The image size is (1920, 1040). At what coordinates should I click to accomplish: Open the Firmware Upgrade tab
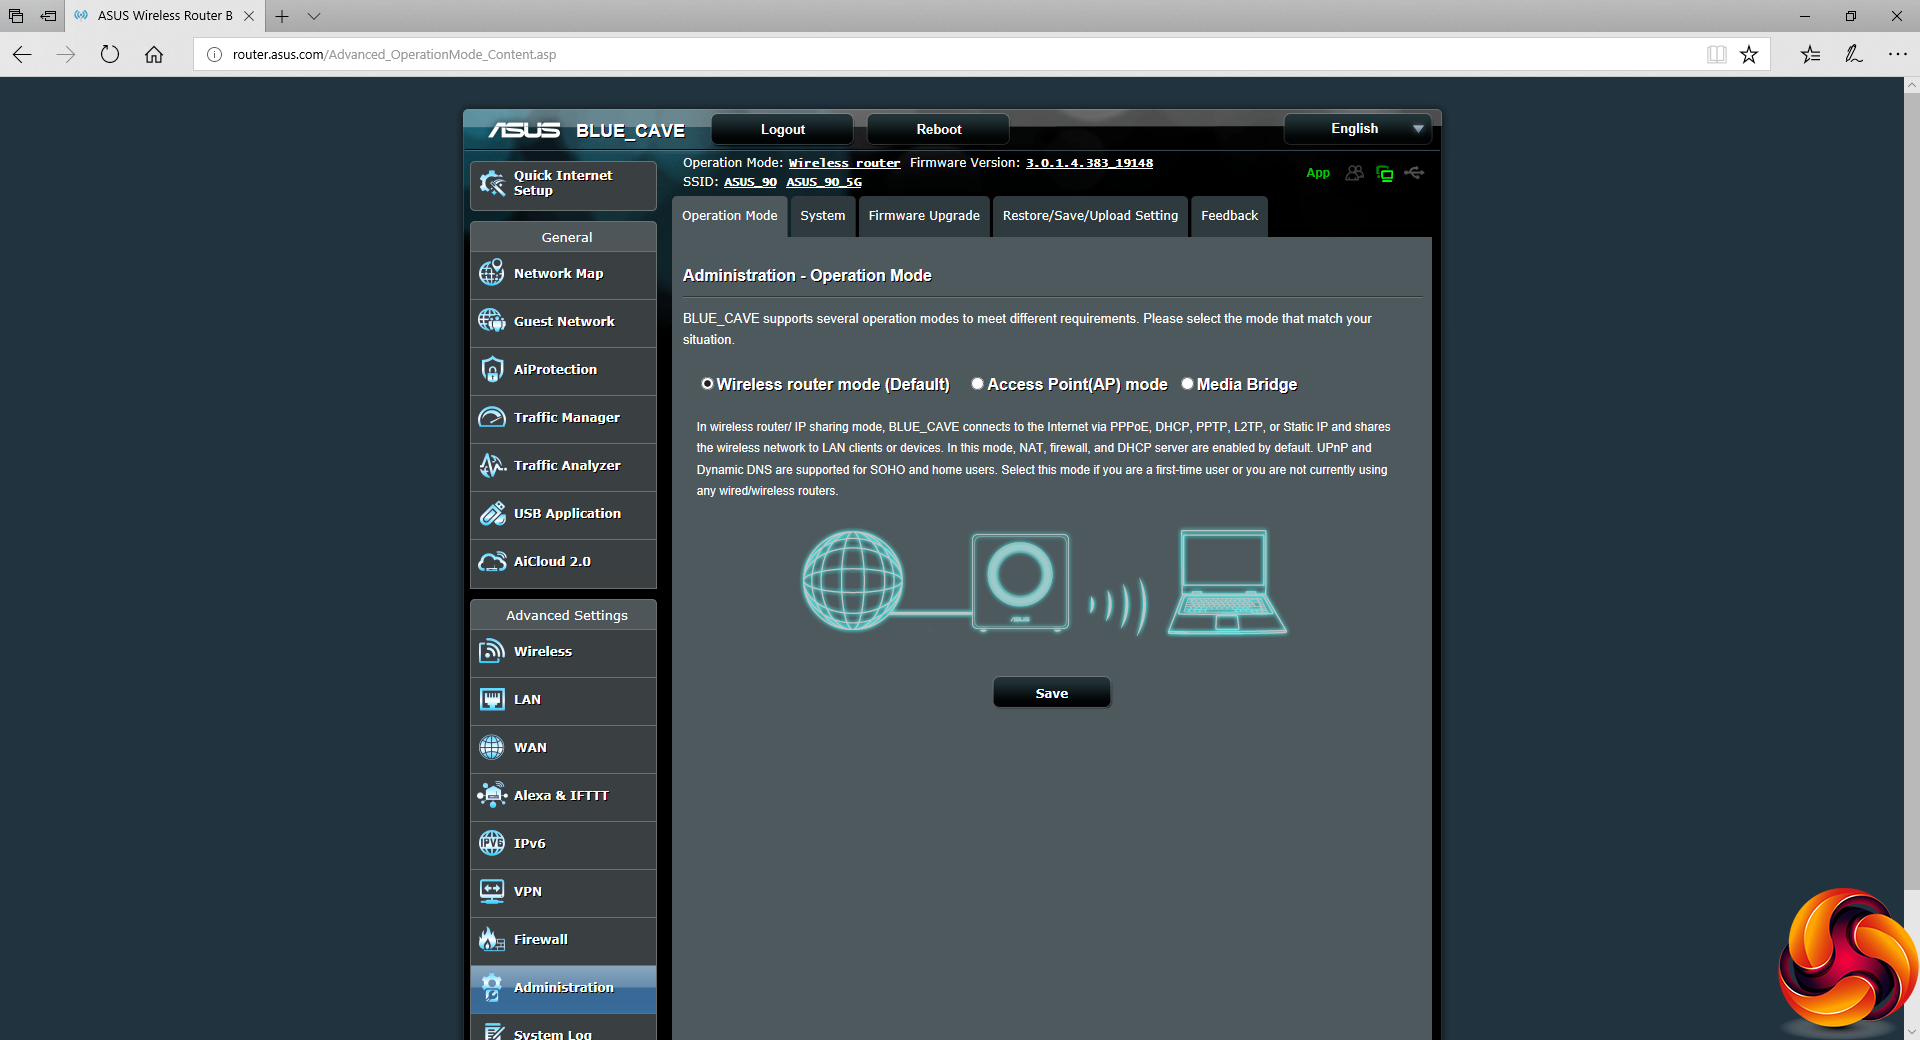click(x=924, y=216)
